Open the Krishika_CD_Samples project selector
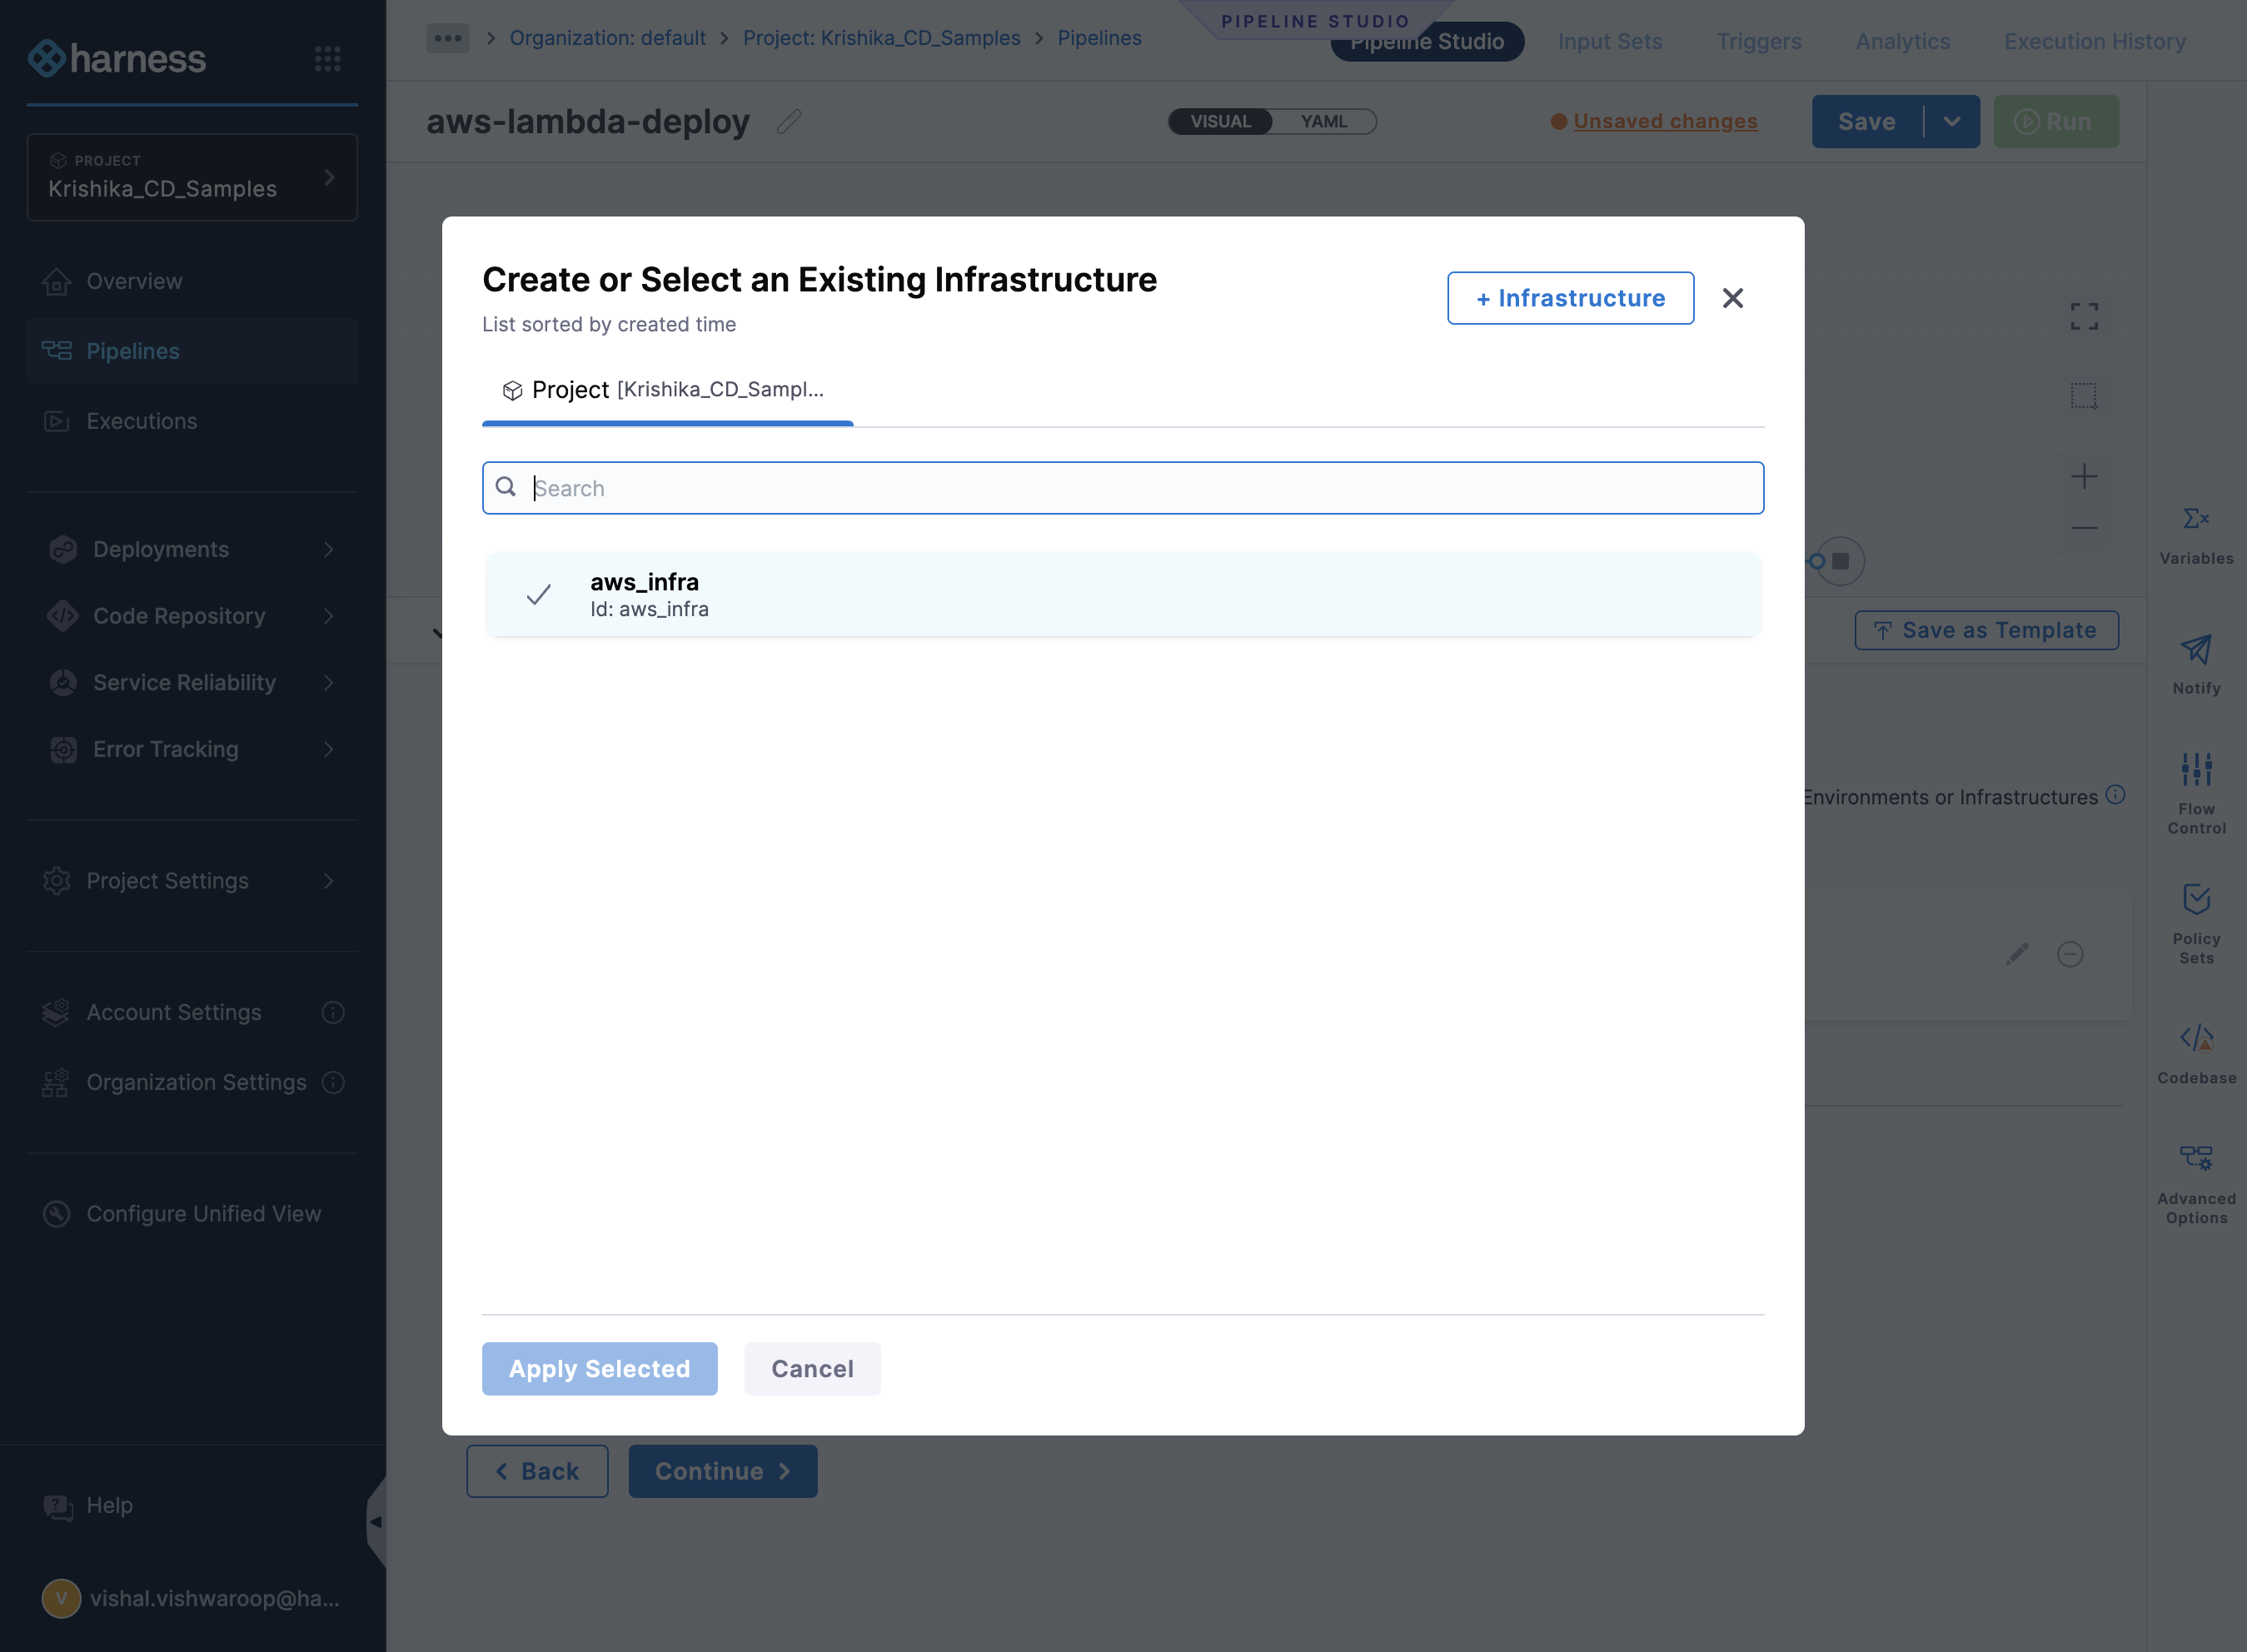Screen dimensions: 2247x1652 [x=192, y=177]
